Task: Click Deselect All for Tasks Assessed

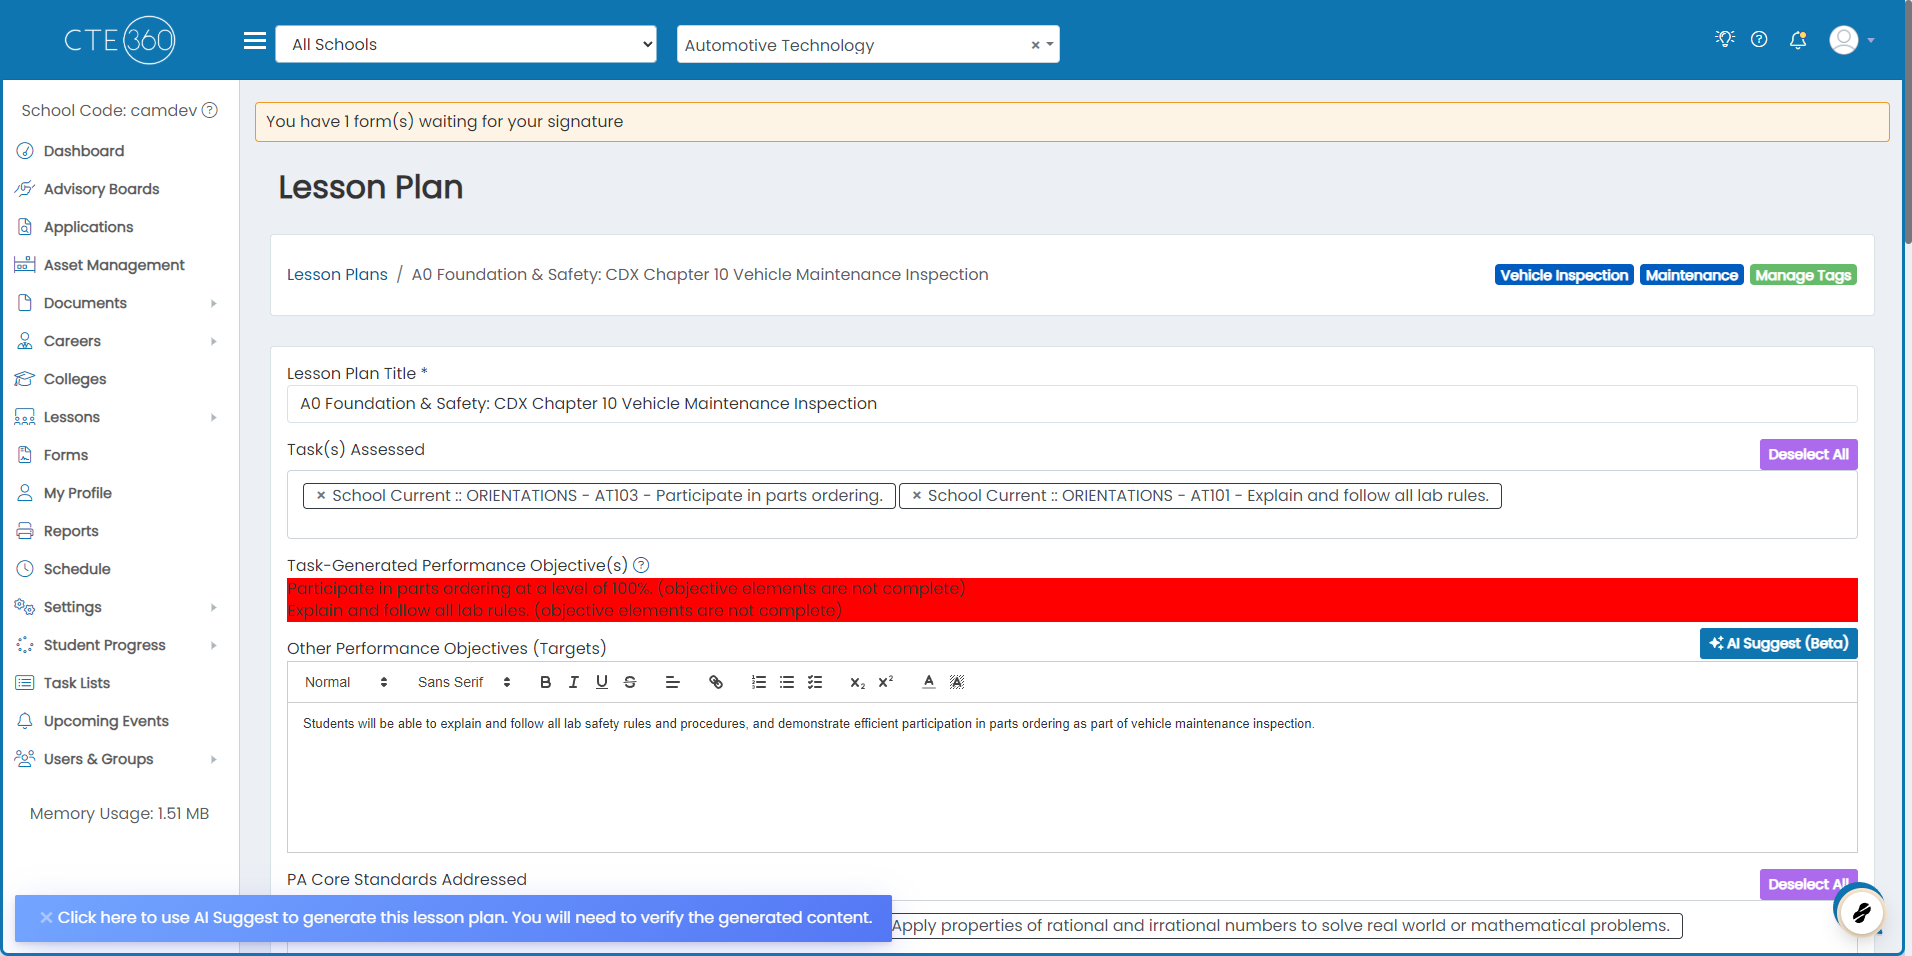Action: point(1808,454)
